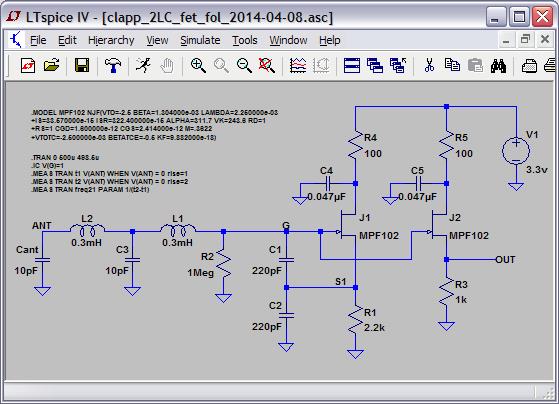Screen dimensions: 559x404
Task: Click the 0.047µF value of C5
Action: (x=417, y=197)
